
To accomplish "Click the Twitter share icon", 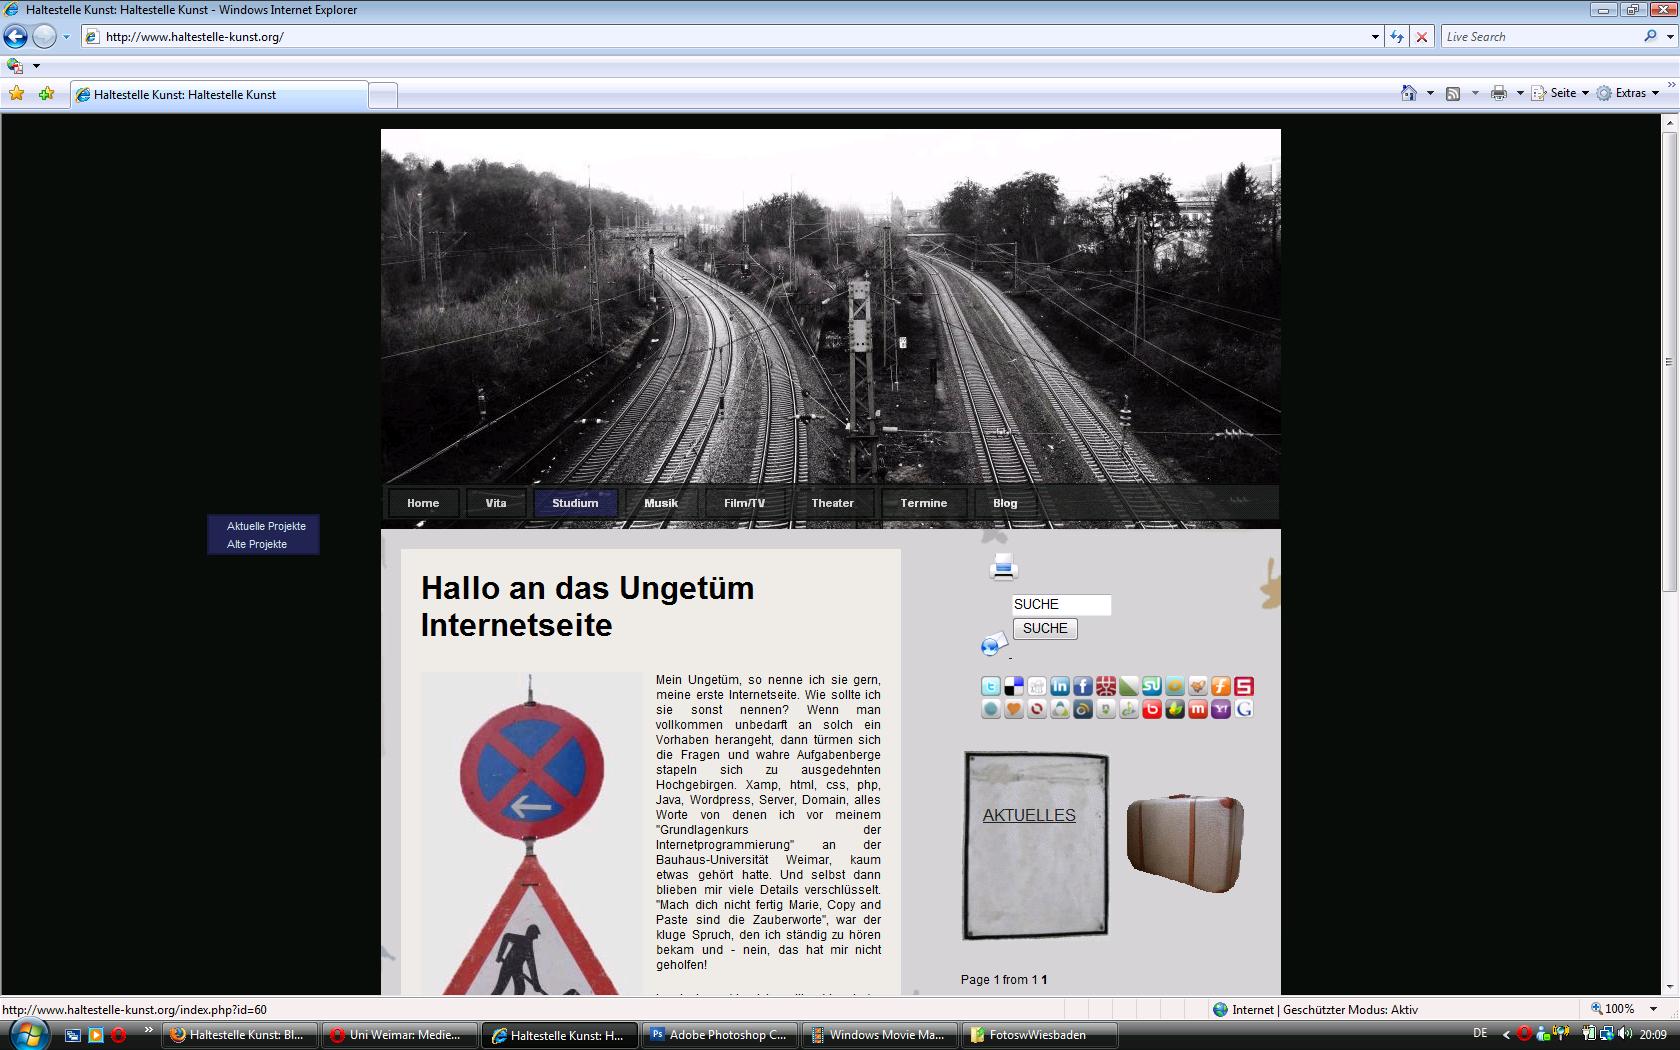I will 990,686.
